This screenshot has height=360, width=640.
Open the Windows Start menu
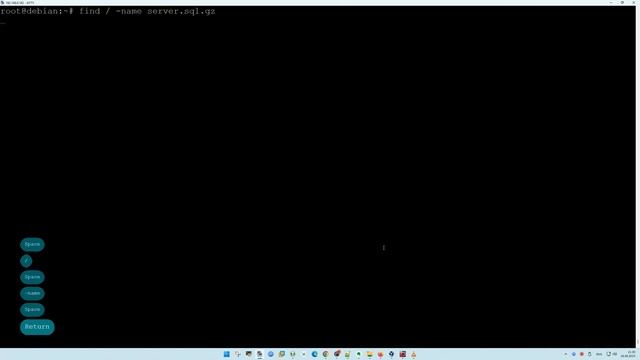[x=227, y=354]
